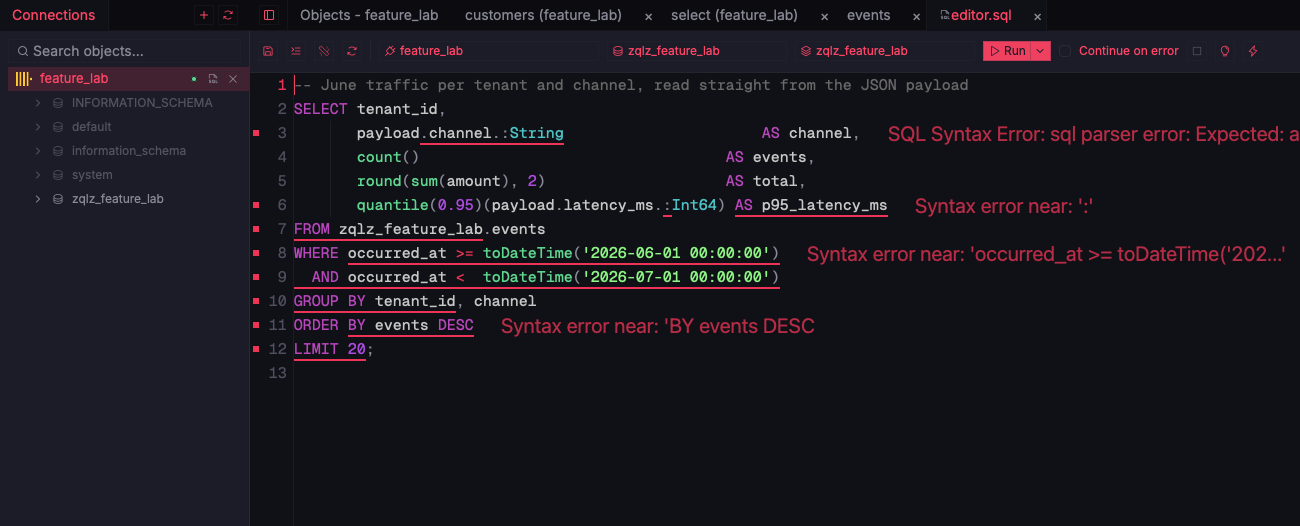This screenshot has height=526, width=1300.
Task: Click in the Search objects field
Action: [x=124, y=51]
